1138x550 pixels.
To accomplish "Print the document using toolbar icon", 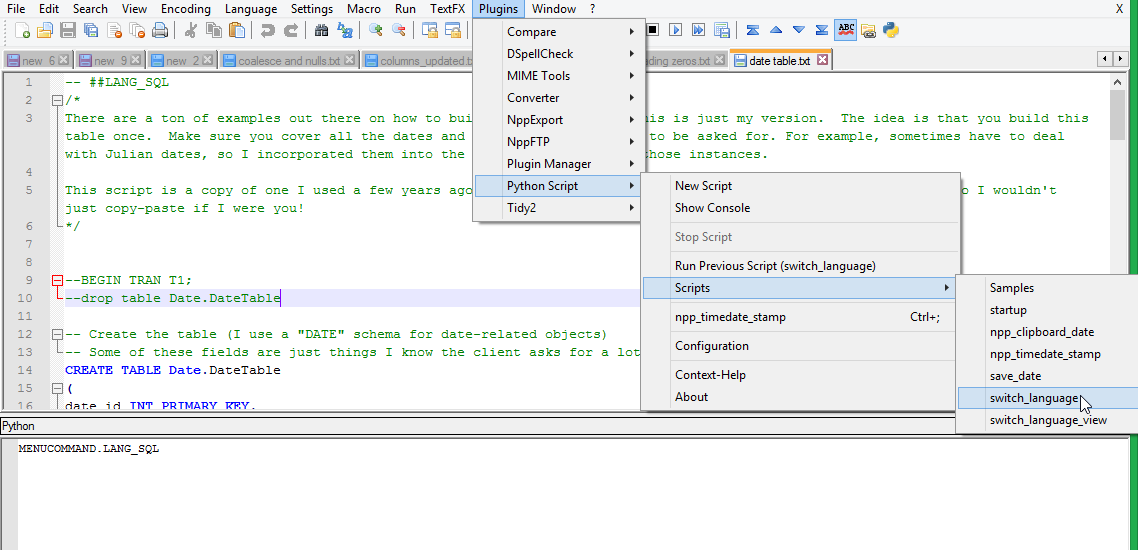I will (160, 30).
